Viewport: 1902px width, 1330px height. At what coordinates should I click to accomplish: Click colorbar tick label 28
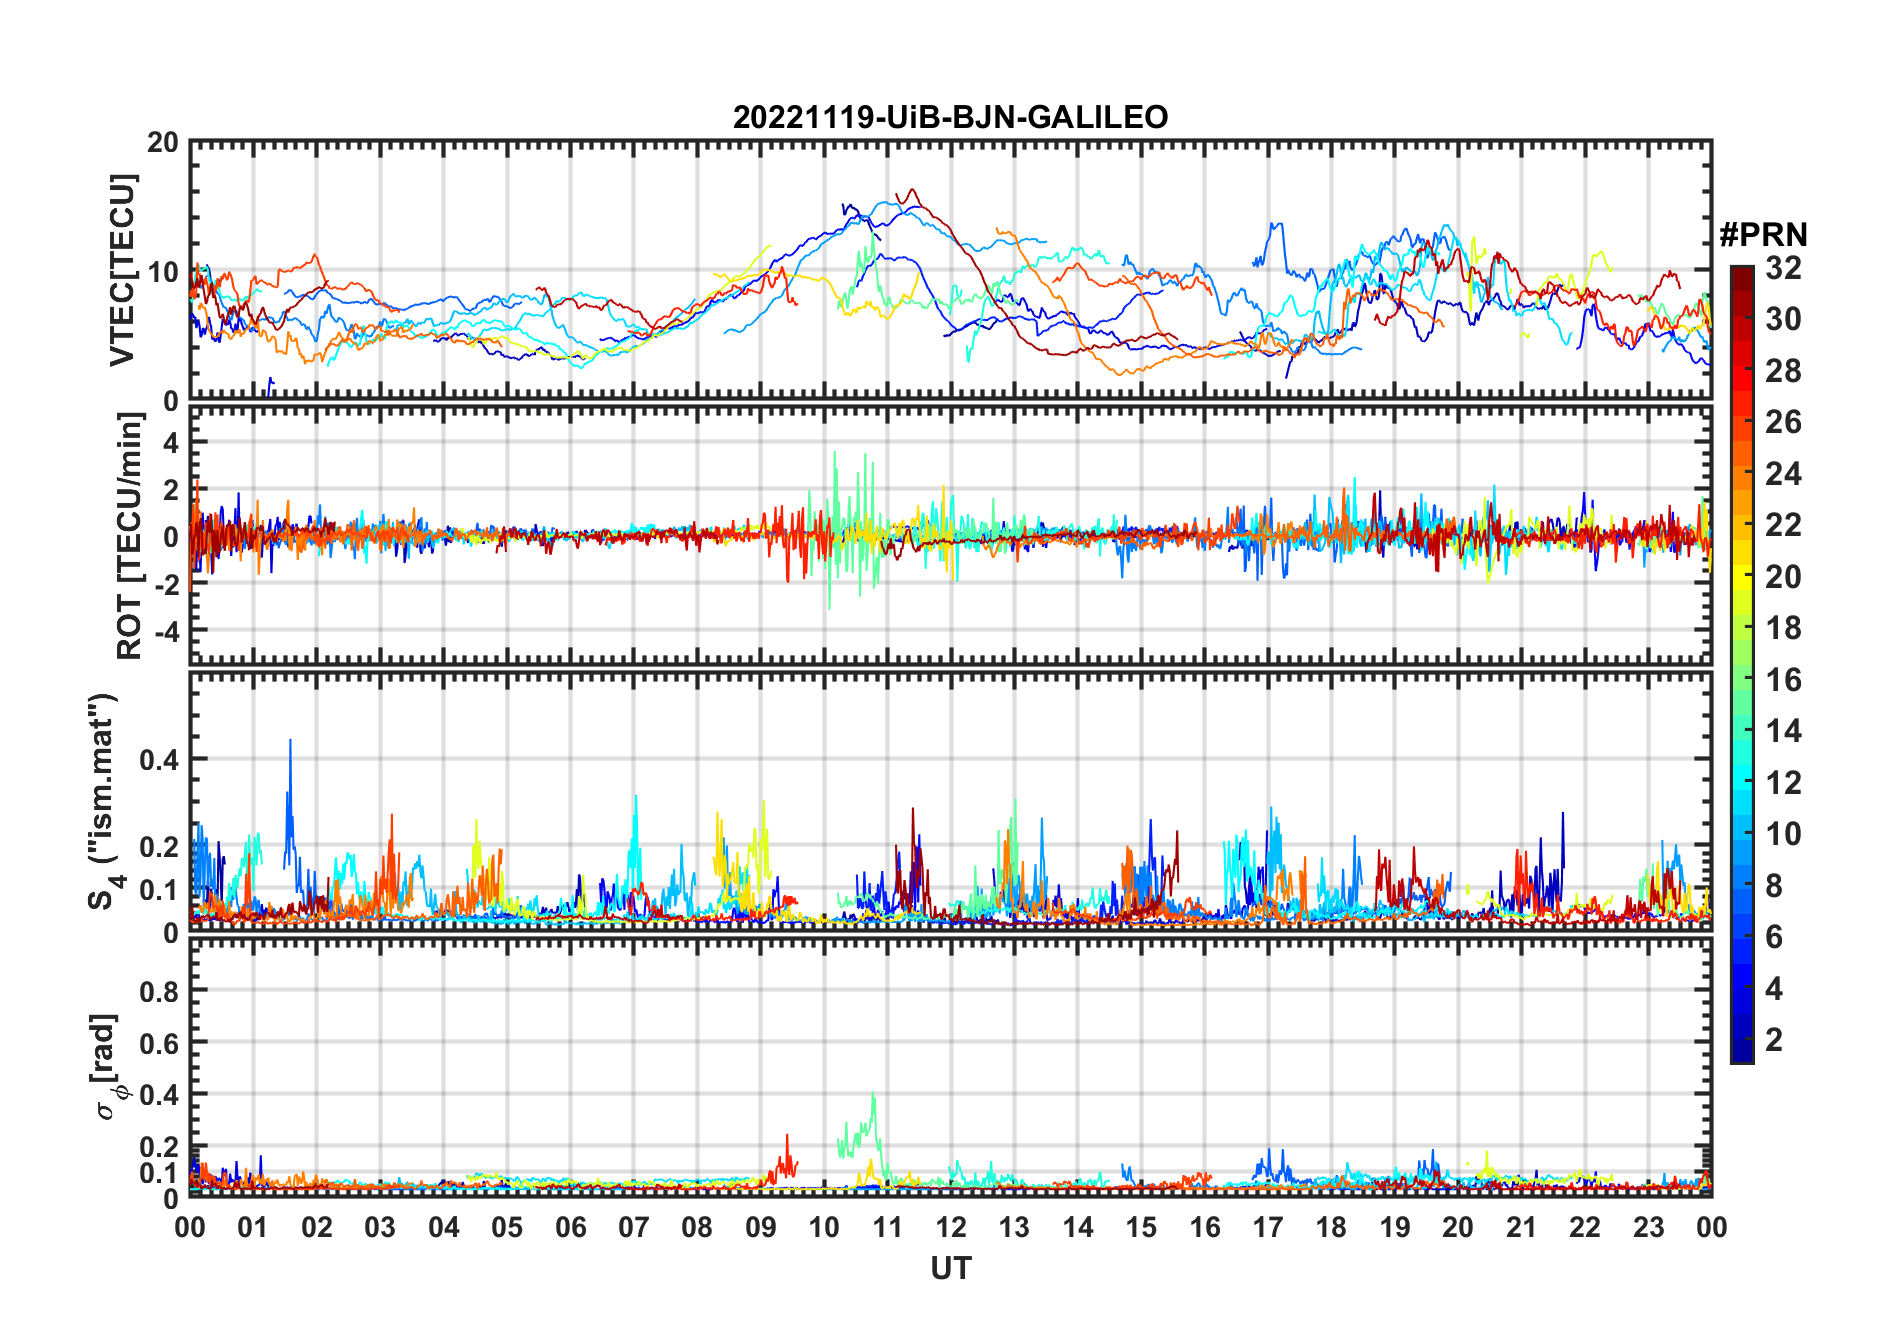coord(1783,371)
